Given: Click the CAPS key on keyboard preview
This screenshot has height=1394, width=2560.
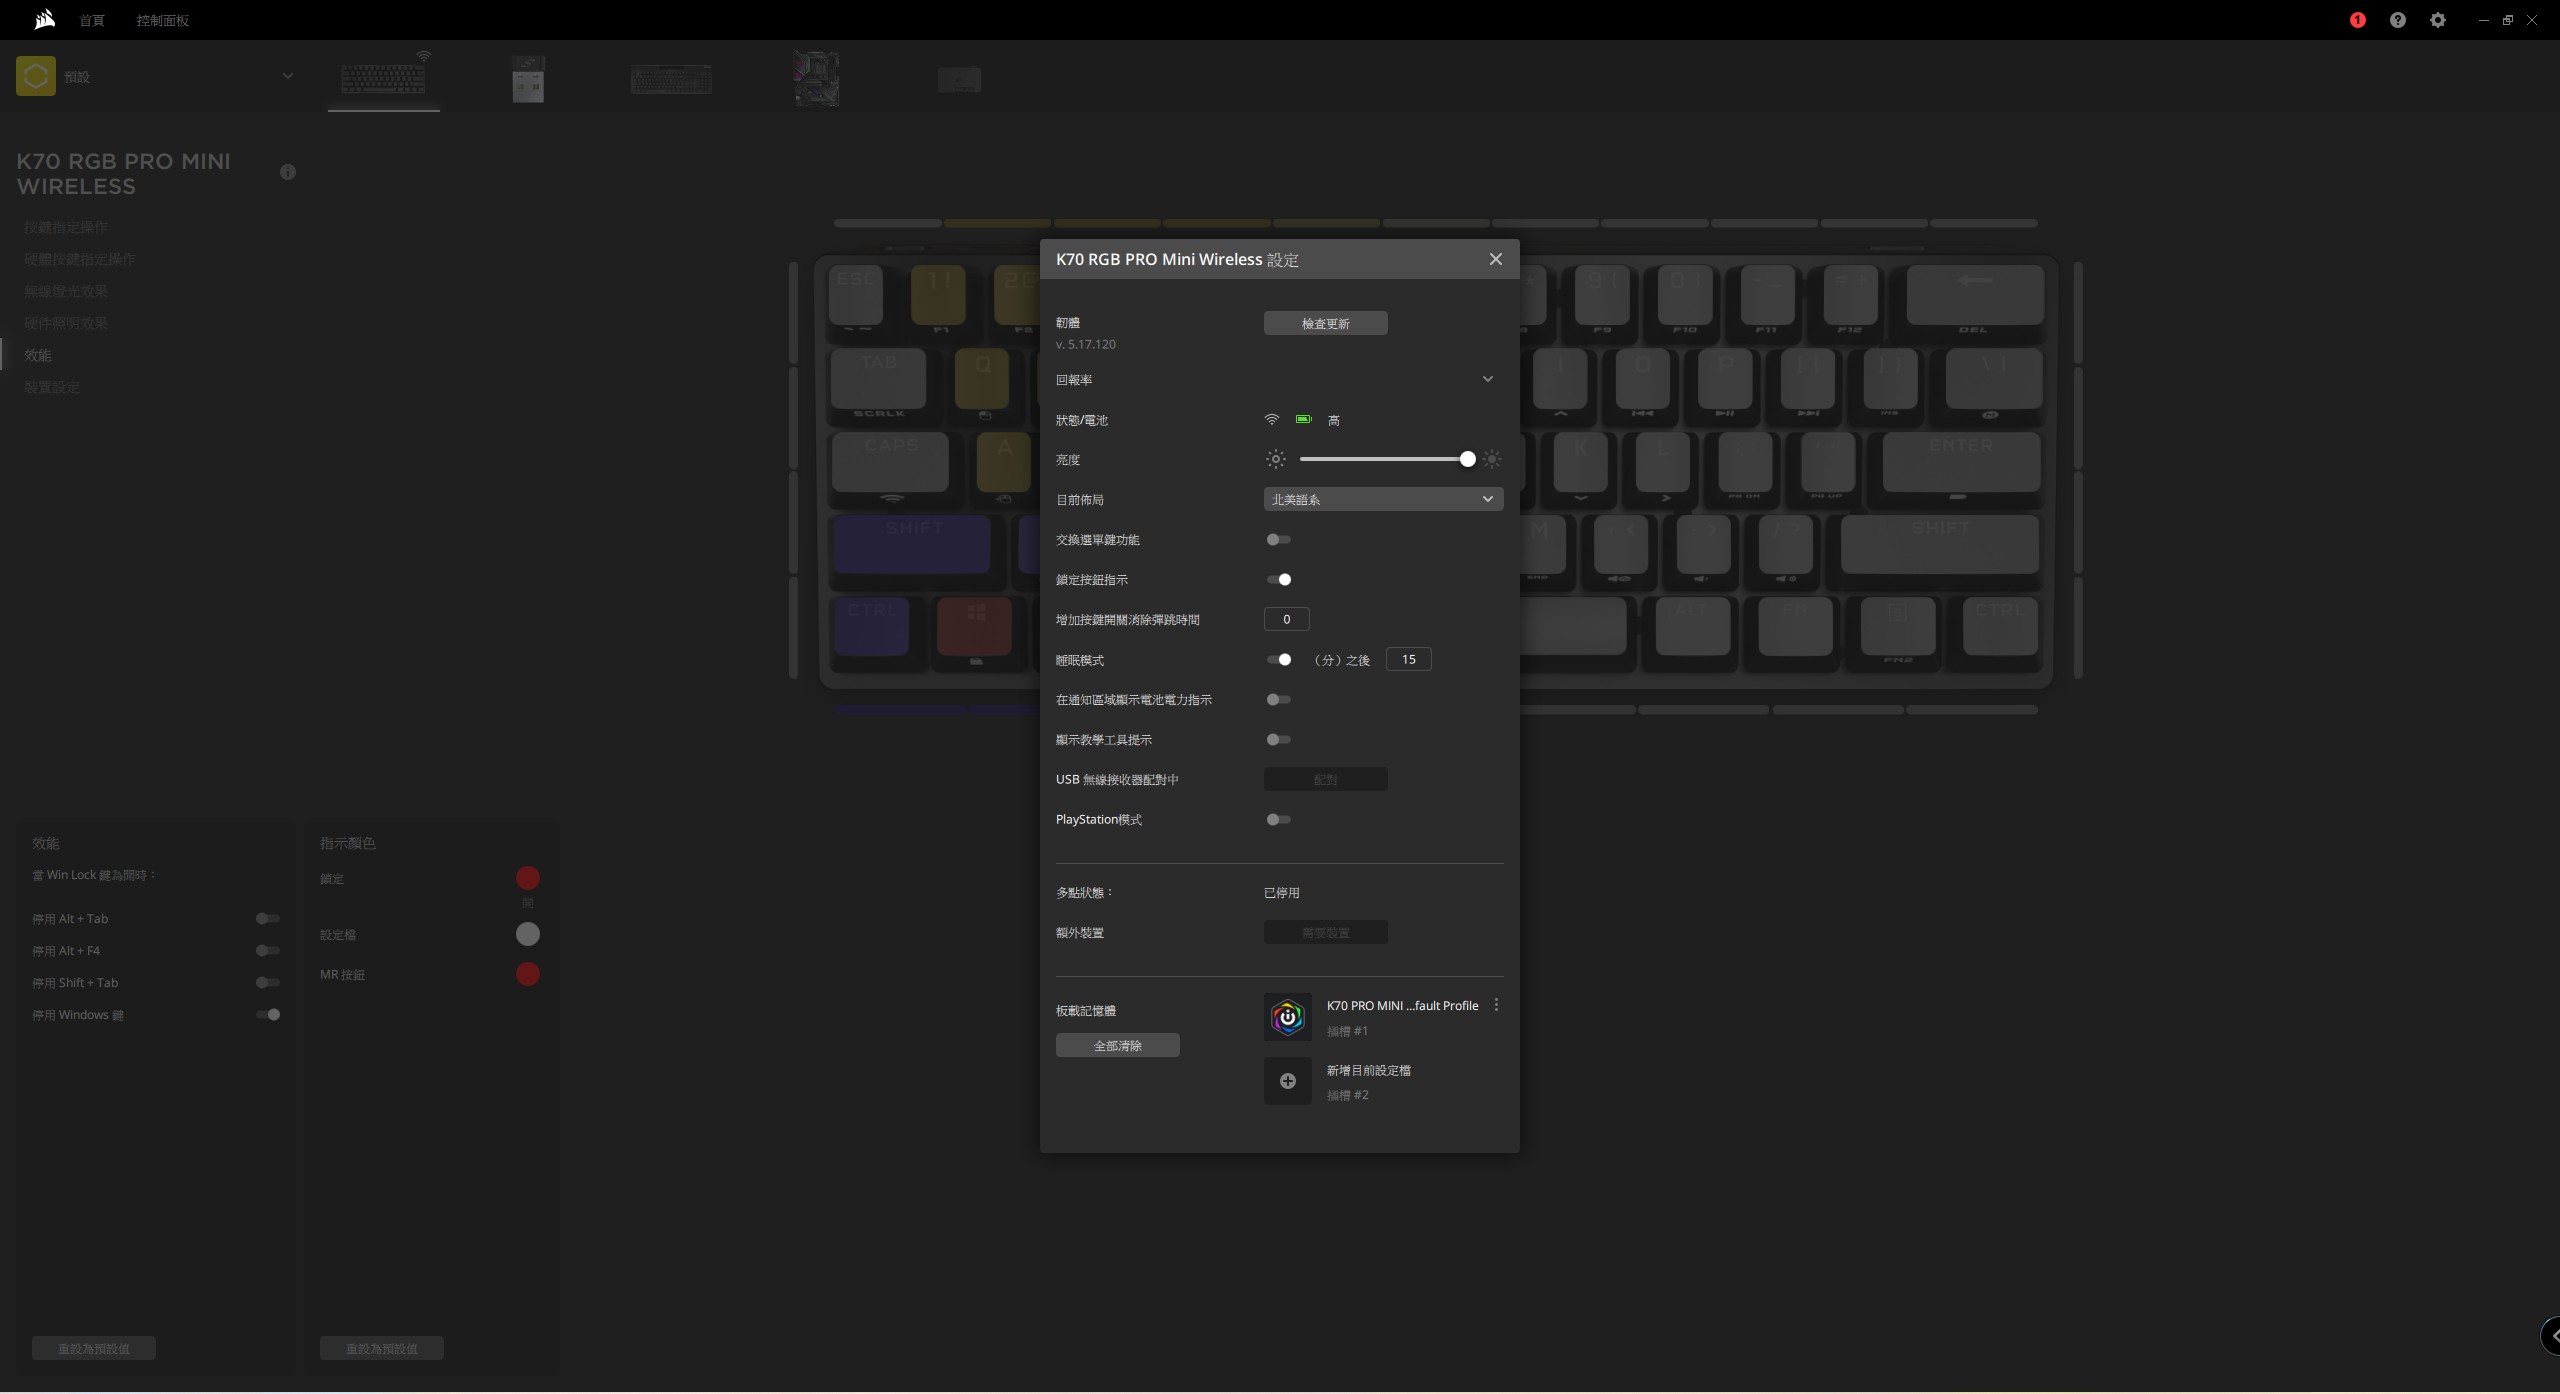Looking at the screenshot, I should click(x=890, y=461).
